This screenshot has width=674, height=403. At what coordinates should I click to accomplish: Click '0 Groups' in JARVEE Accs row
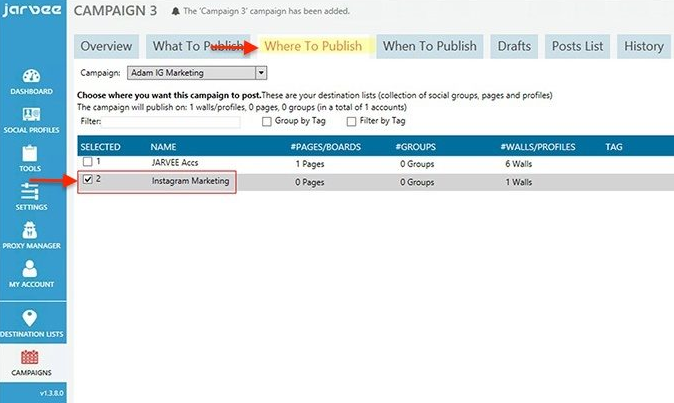(x=417, y=164)
